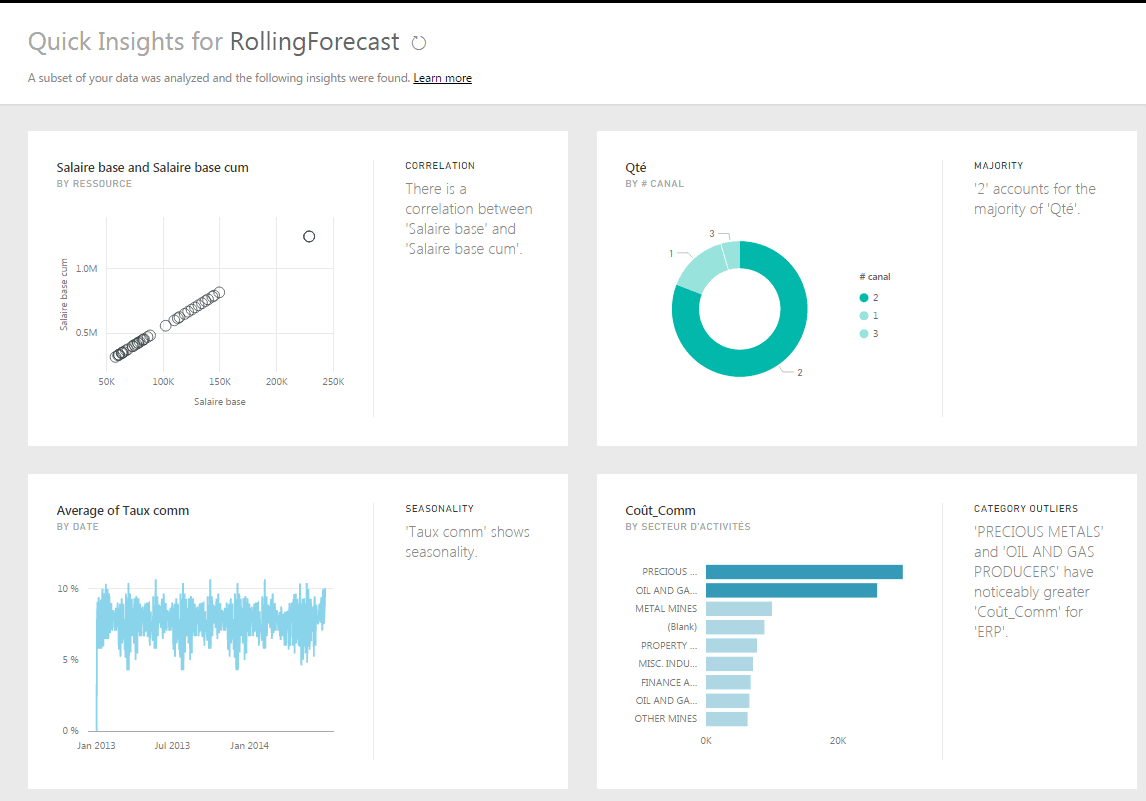The height and width of the screenshot is (801, 1146).
Task: Click the outlier point in scatter plot
Action: click(x=309, y=237)
